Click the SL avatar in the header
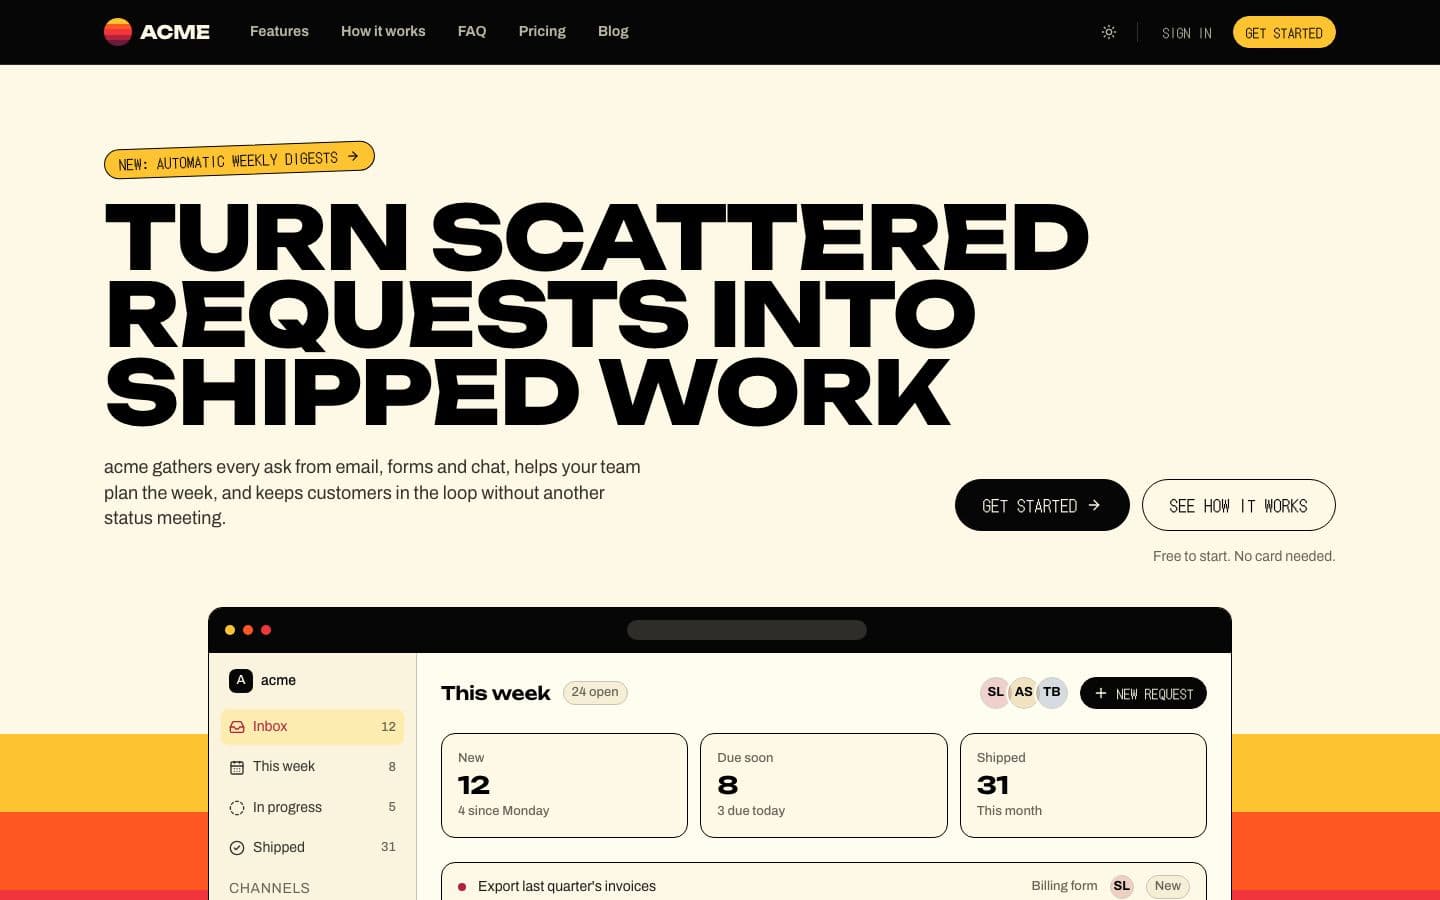The height and width of the screenshot is (900, 1440). [995, 692]
